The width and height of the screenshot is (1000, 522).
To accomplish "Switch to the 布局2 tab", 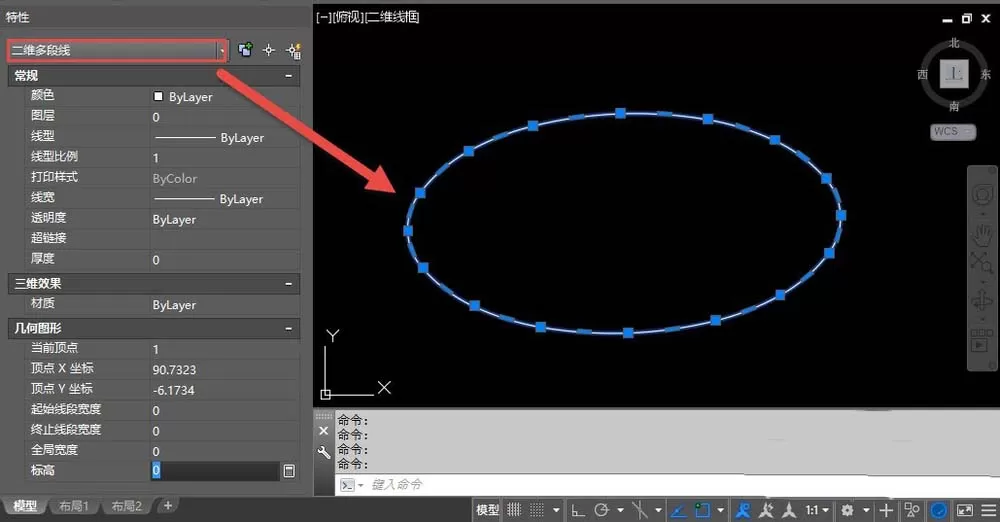I will pos(126,506).
